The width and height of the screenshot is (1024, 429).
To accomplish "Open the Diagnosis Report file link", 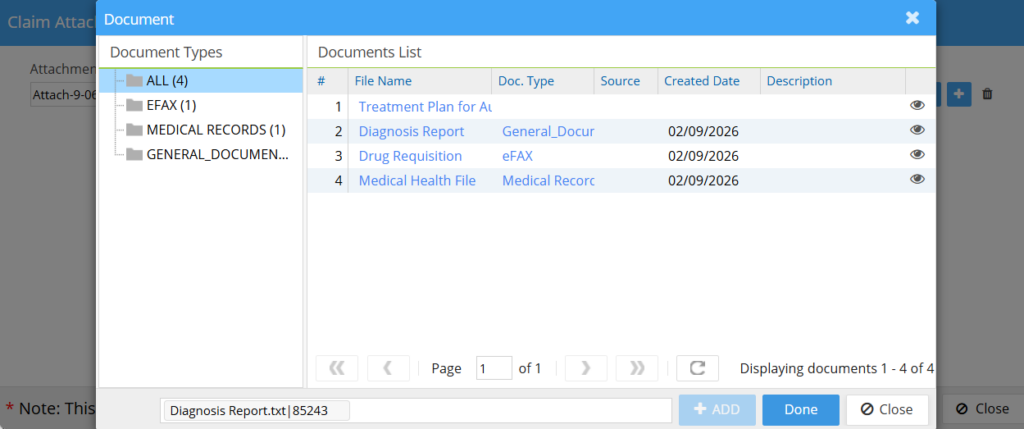I will [x=411, y=131].
